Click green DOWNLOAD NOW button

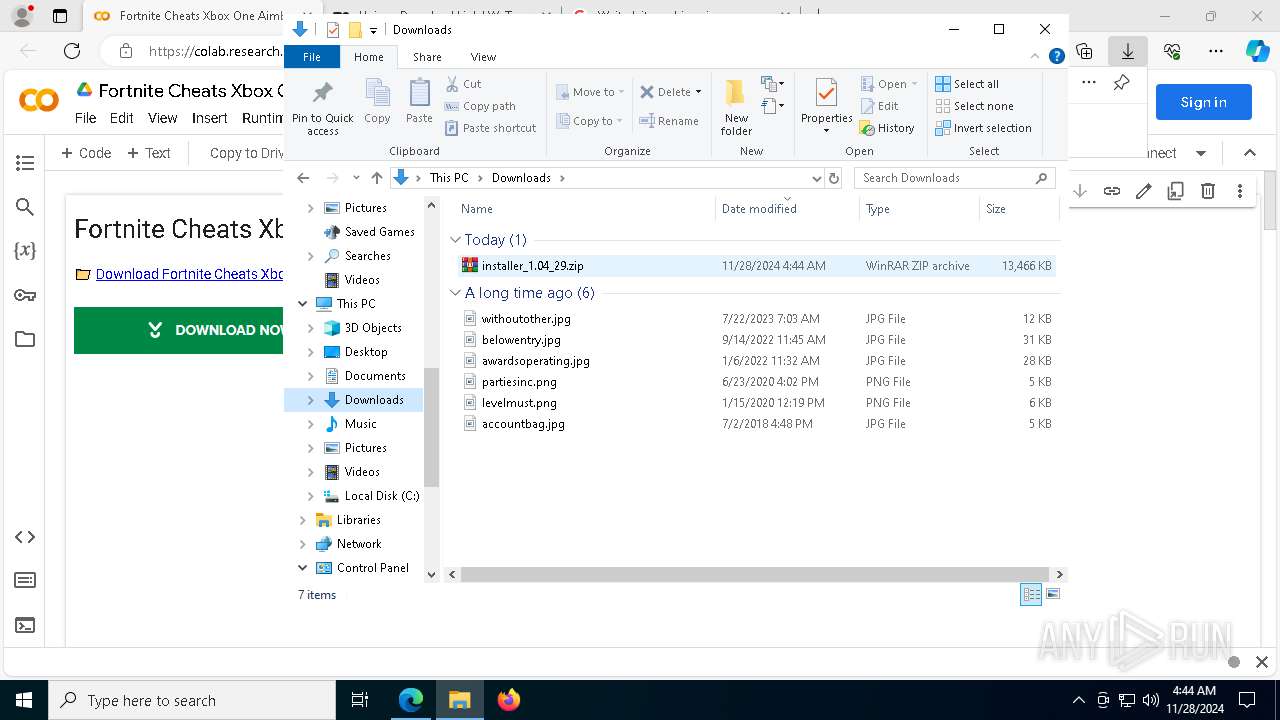coord(179,330)
